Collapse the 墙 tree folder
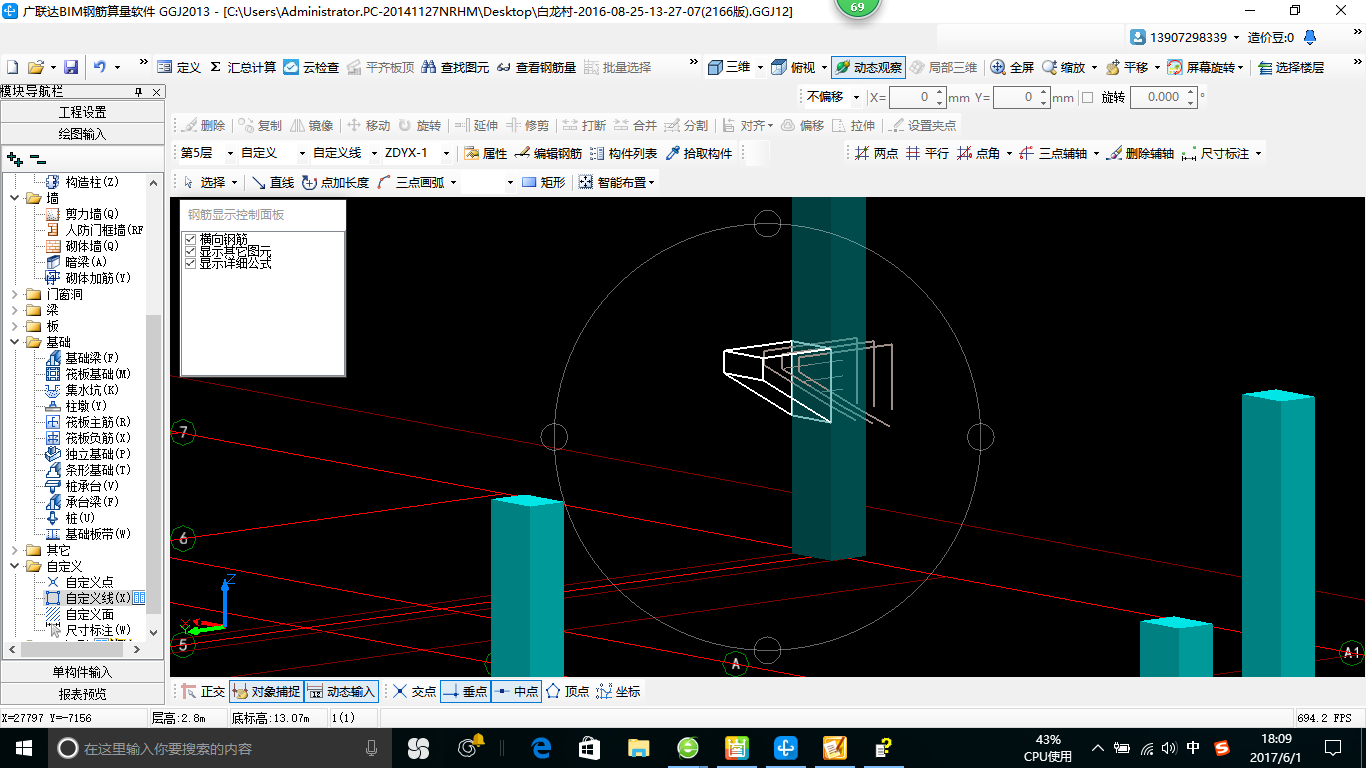 pyautogui.click(x=15, y=198)
